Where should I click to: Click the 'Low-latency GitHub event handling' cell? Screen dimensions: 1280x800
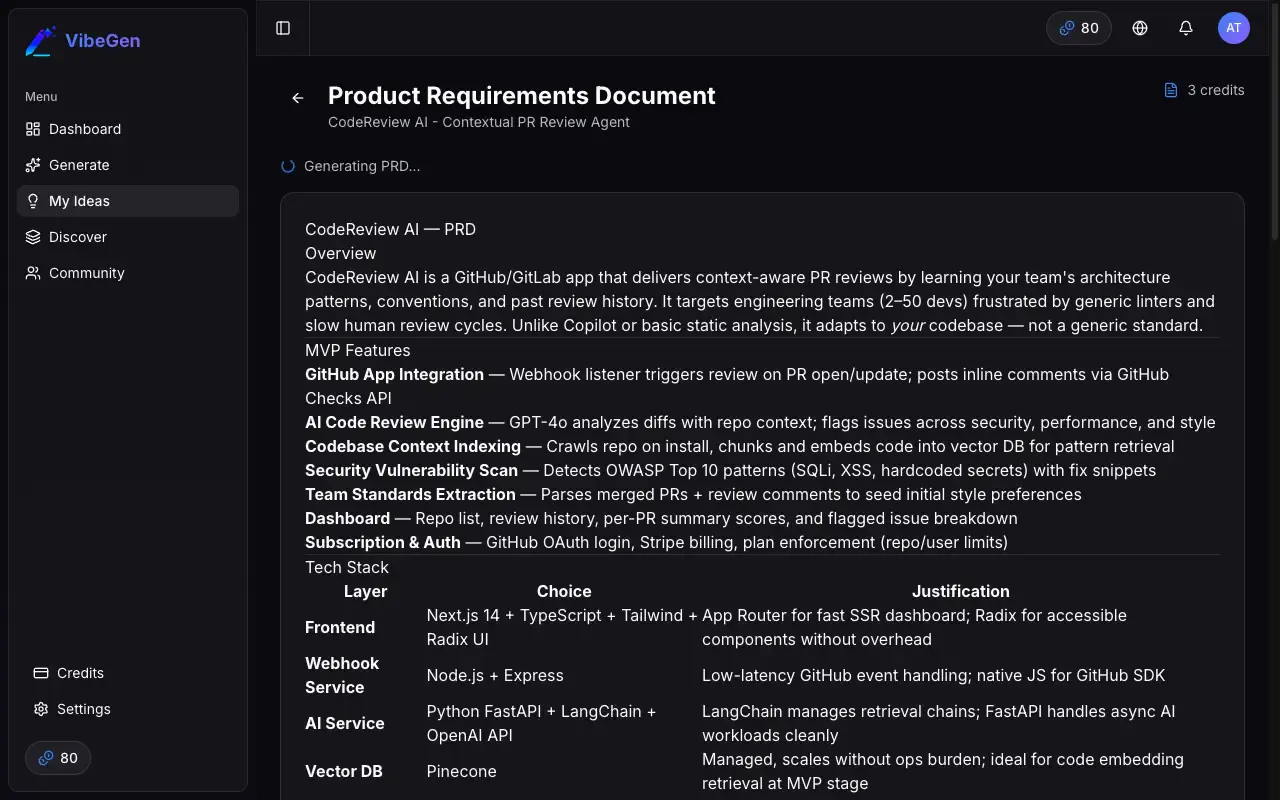[934, 675]
